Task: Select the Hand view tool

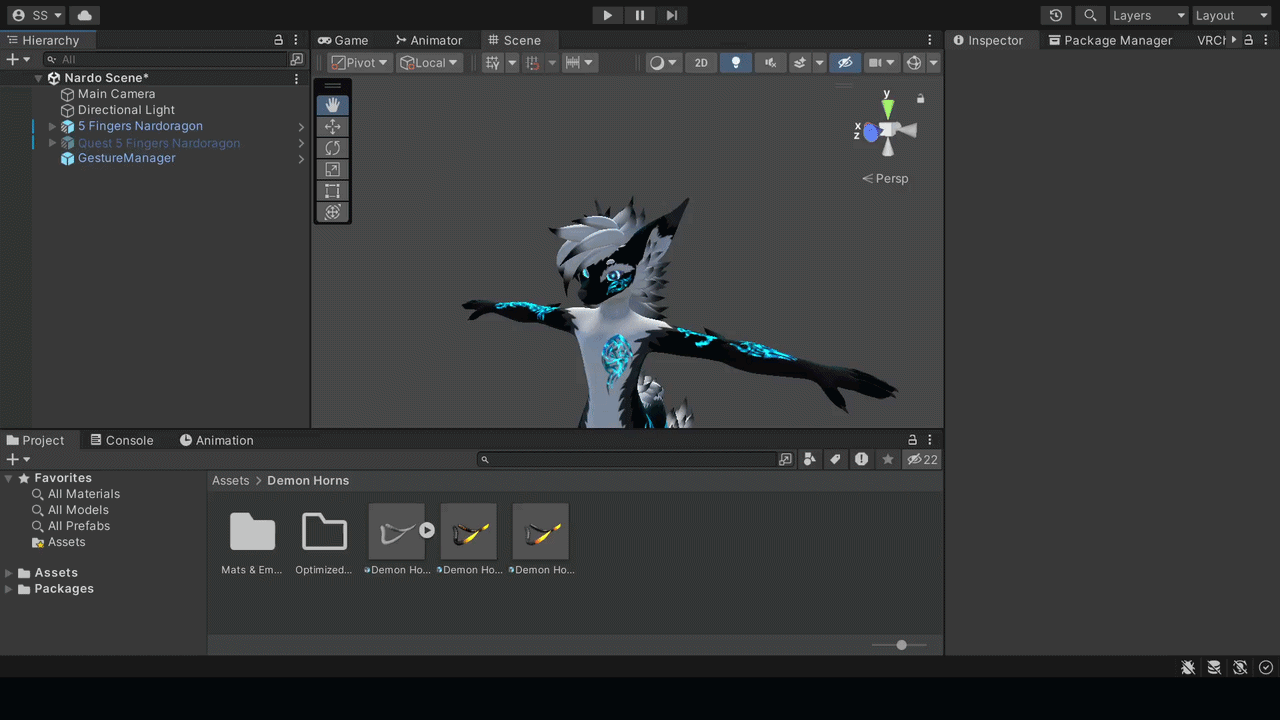Action: pyautogui.click(x=333, y=105)
